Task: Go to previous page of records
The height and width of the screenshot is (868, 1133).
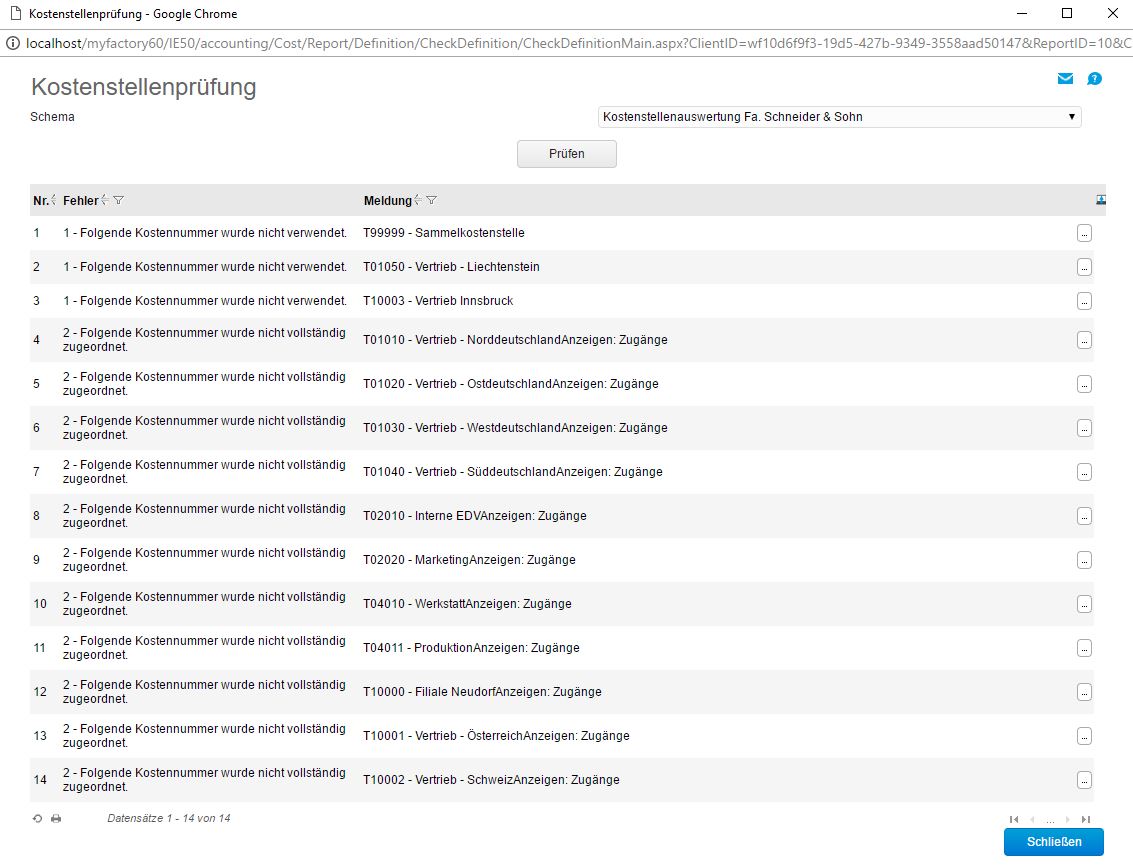Action: (x=1033, y=820)
